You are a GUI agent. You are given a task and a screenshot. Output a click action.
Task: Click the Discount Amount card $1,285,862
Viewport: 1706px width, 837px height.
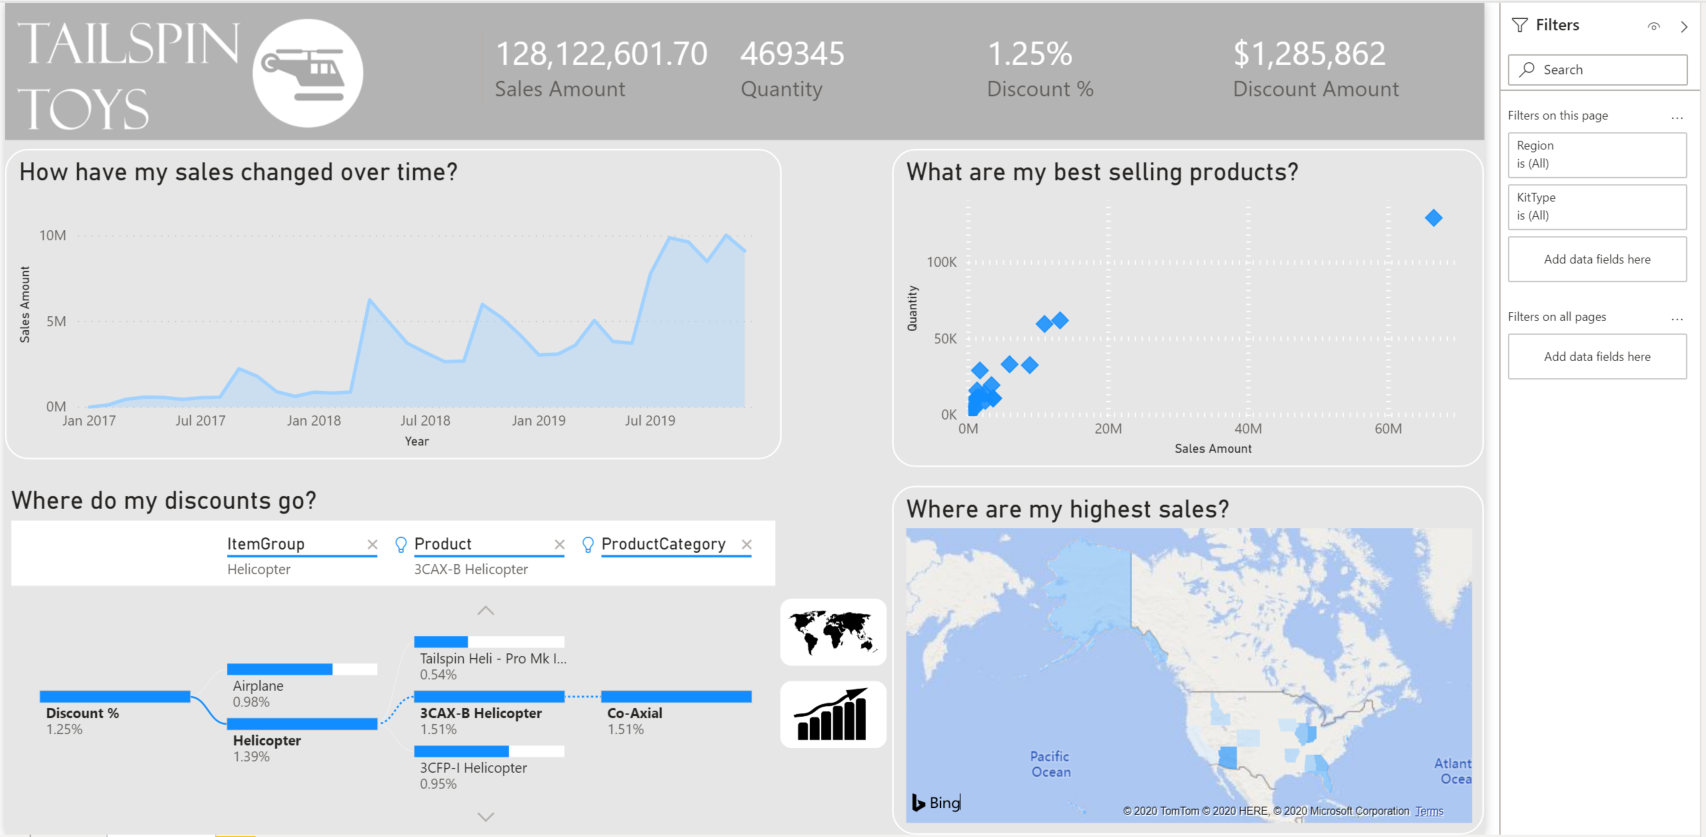click(1309, 54)
